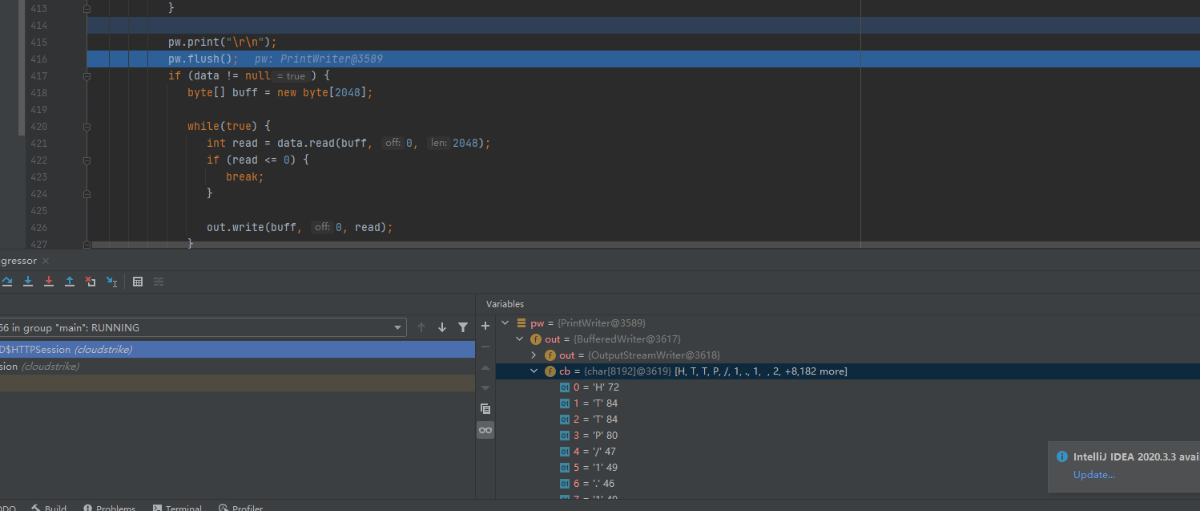Add a new watch with plus icon

486,326
